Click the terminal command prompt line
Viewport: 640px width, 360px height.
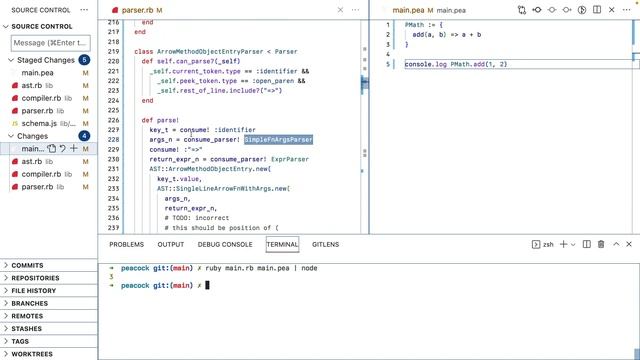(x=159, y=285)
